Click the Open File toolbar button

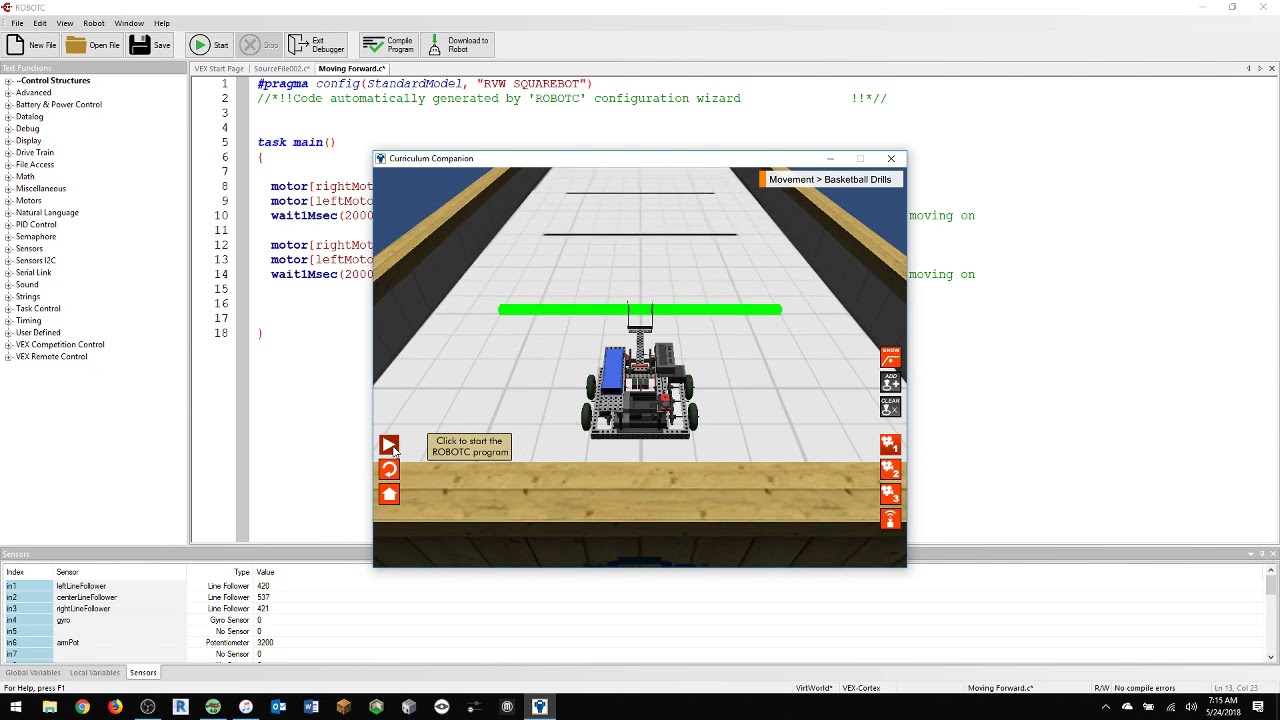pyautogui.click(x=93, y=45)
